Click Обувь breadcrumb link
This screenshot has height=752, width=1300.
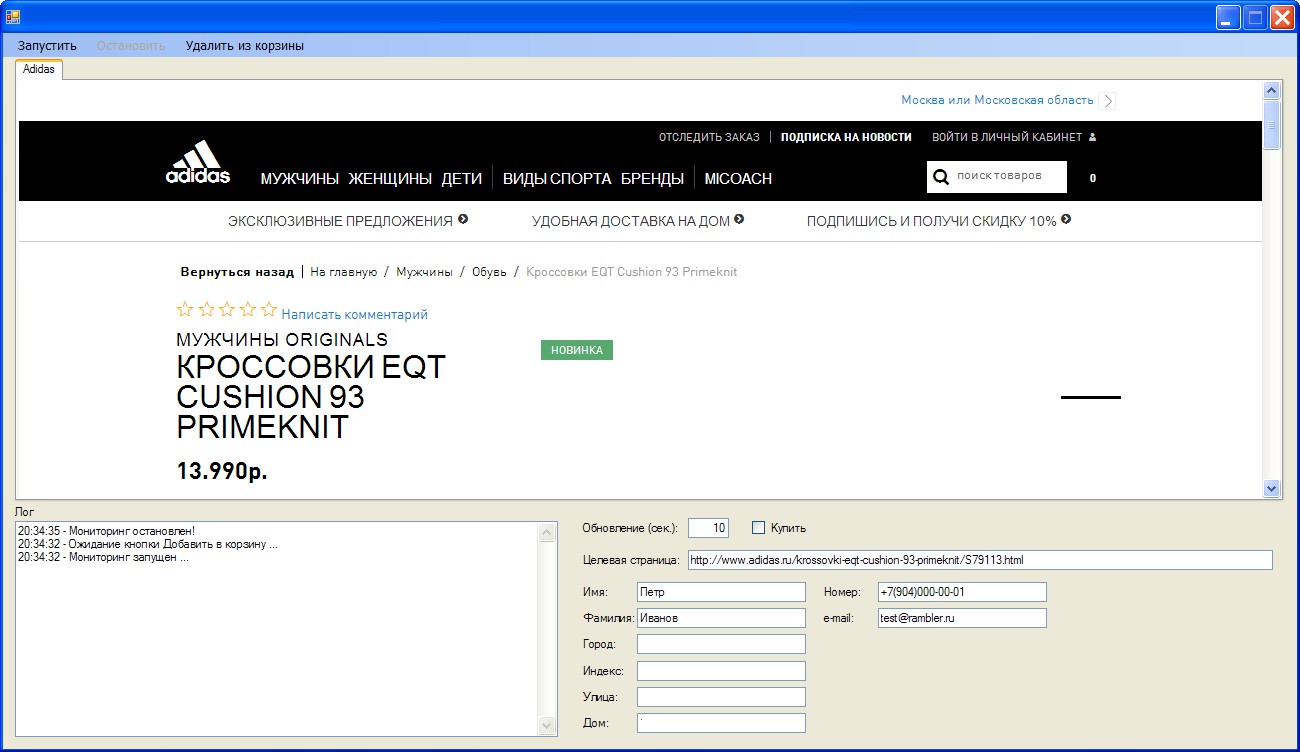click(x=490, y=272)
